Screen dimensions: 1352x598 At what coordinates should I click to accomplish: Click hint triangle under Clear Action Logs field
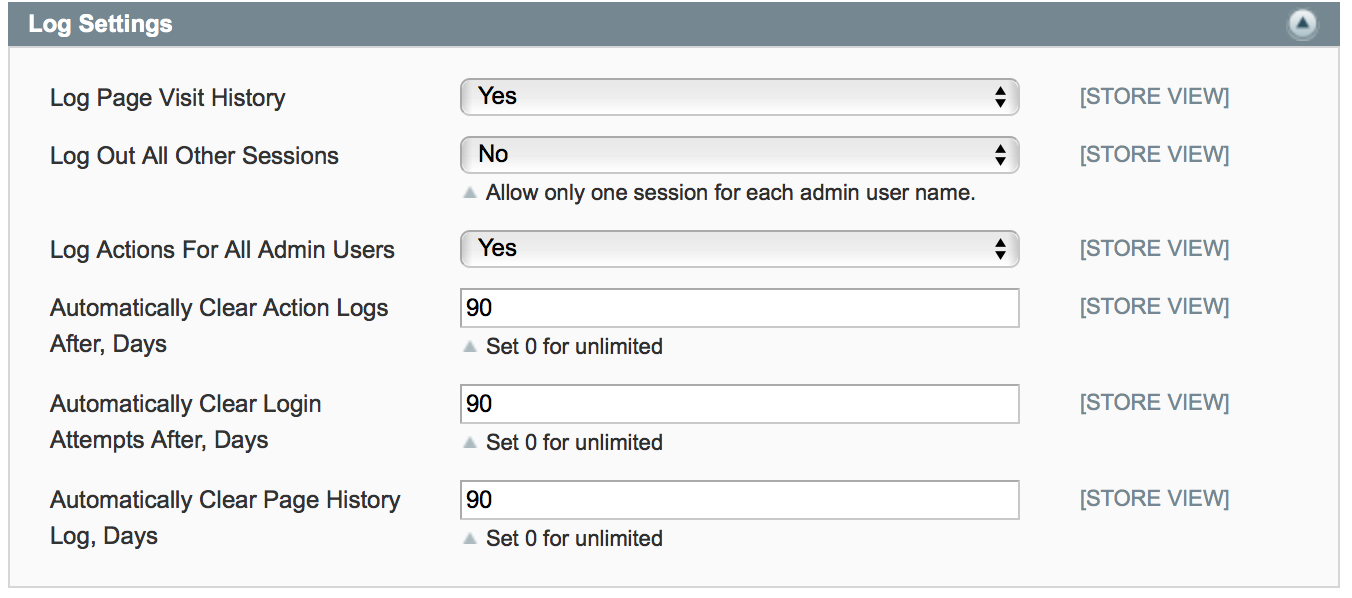(x=470, y=347)
